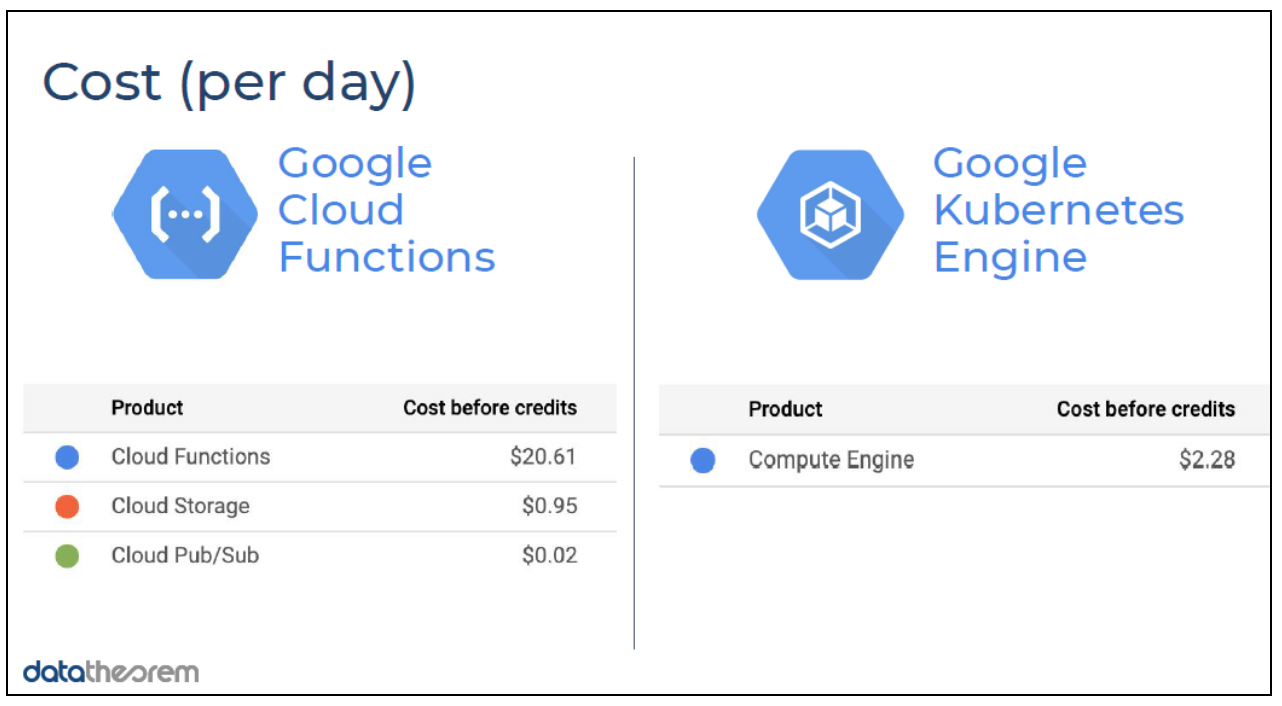Click the $20.61 cost value

tap(543, 457)
